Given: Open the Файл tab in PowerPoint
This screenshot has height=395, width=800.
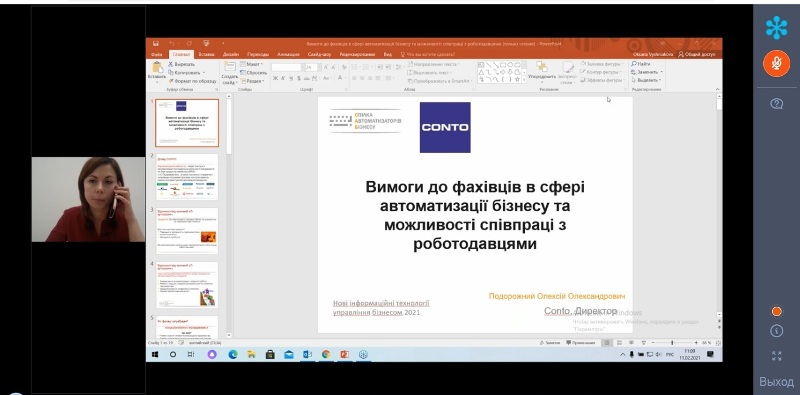Looking at the screenshot, I should point(156,54).
